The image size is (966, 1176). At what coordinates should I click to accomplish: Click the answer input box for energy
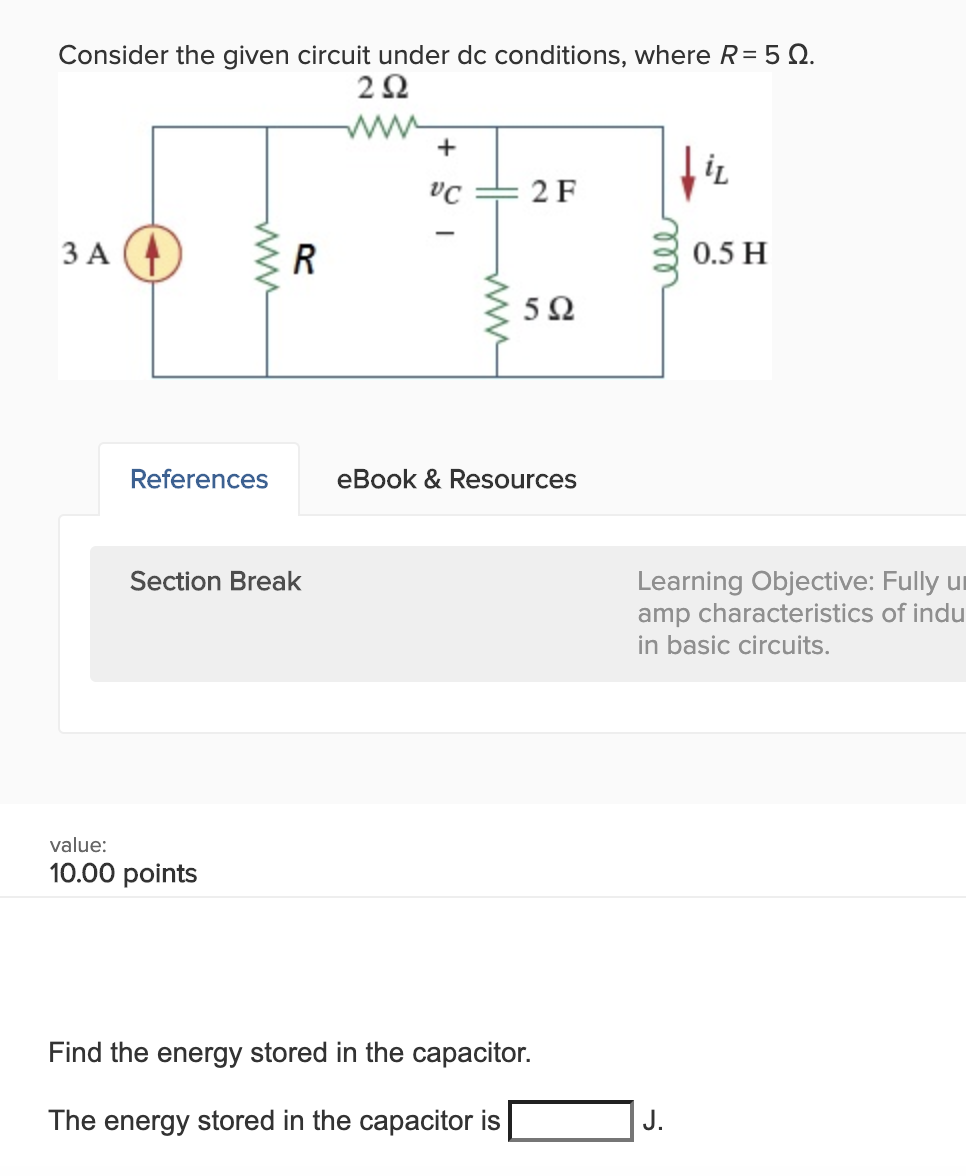pyautogui.click(x=570, y=1120)
